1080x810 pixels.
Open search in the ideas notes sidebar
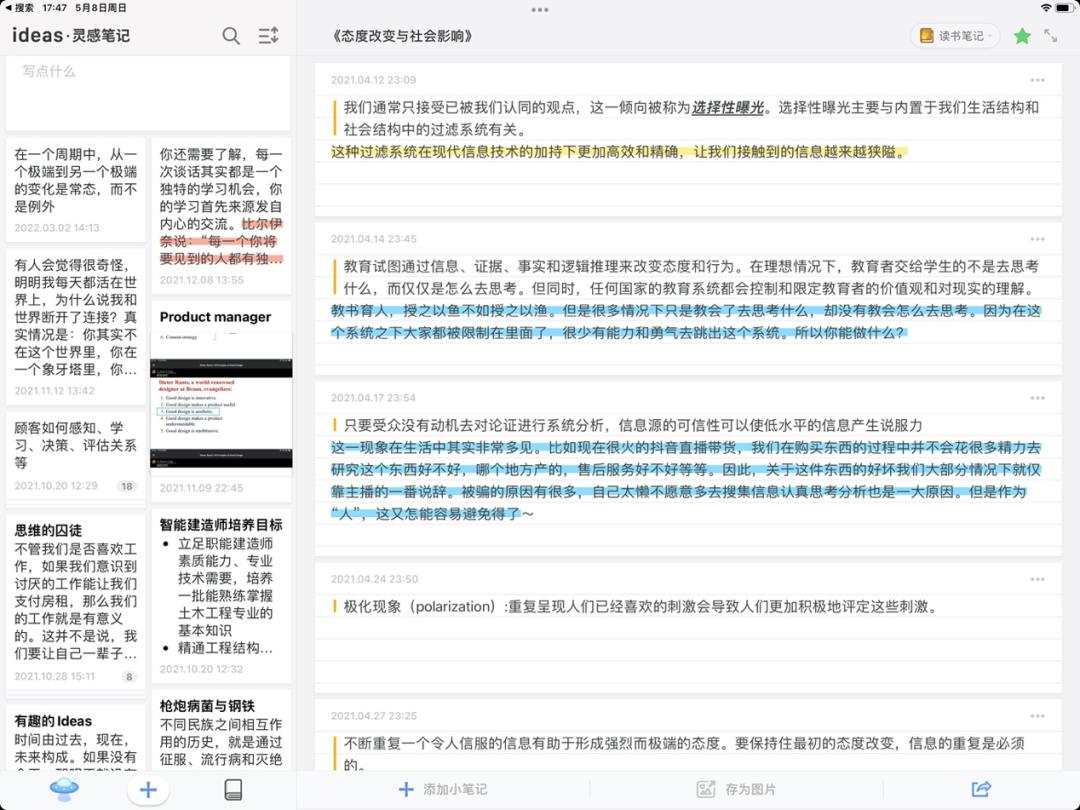click(x=231, y=35)
